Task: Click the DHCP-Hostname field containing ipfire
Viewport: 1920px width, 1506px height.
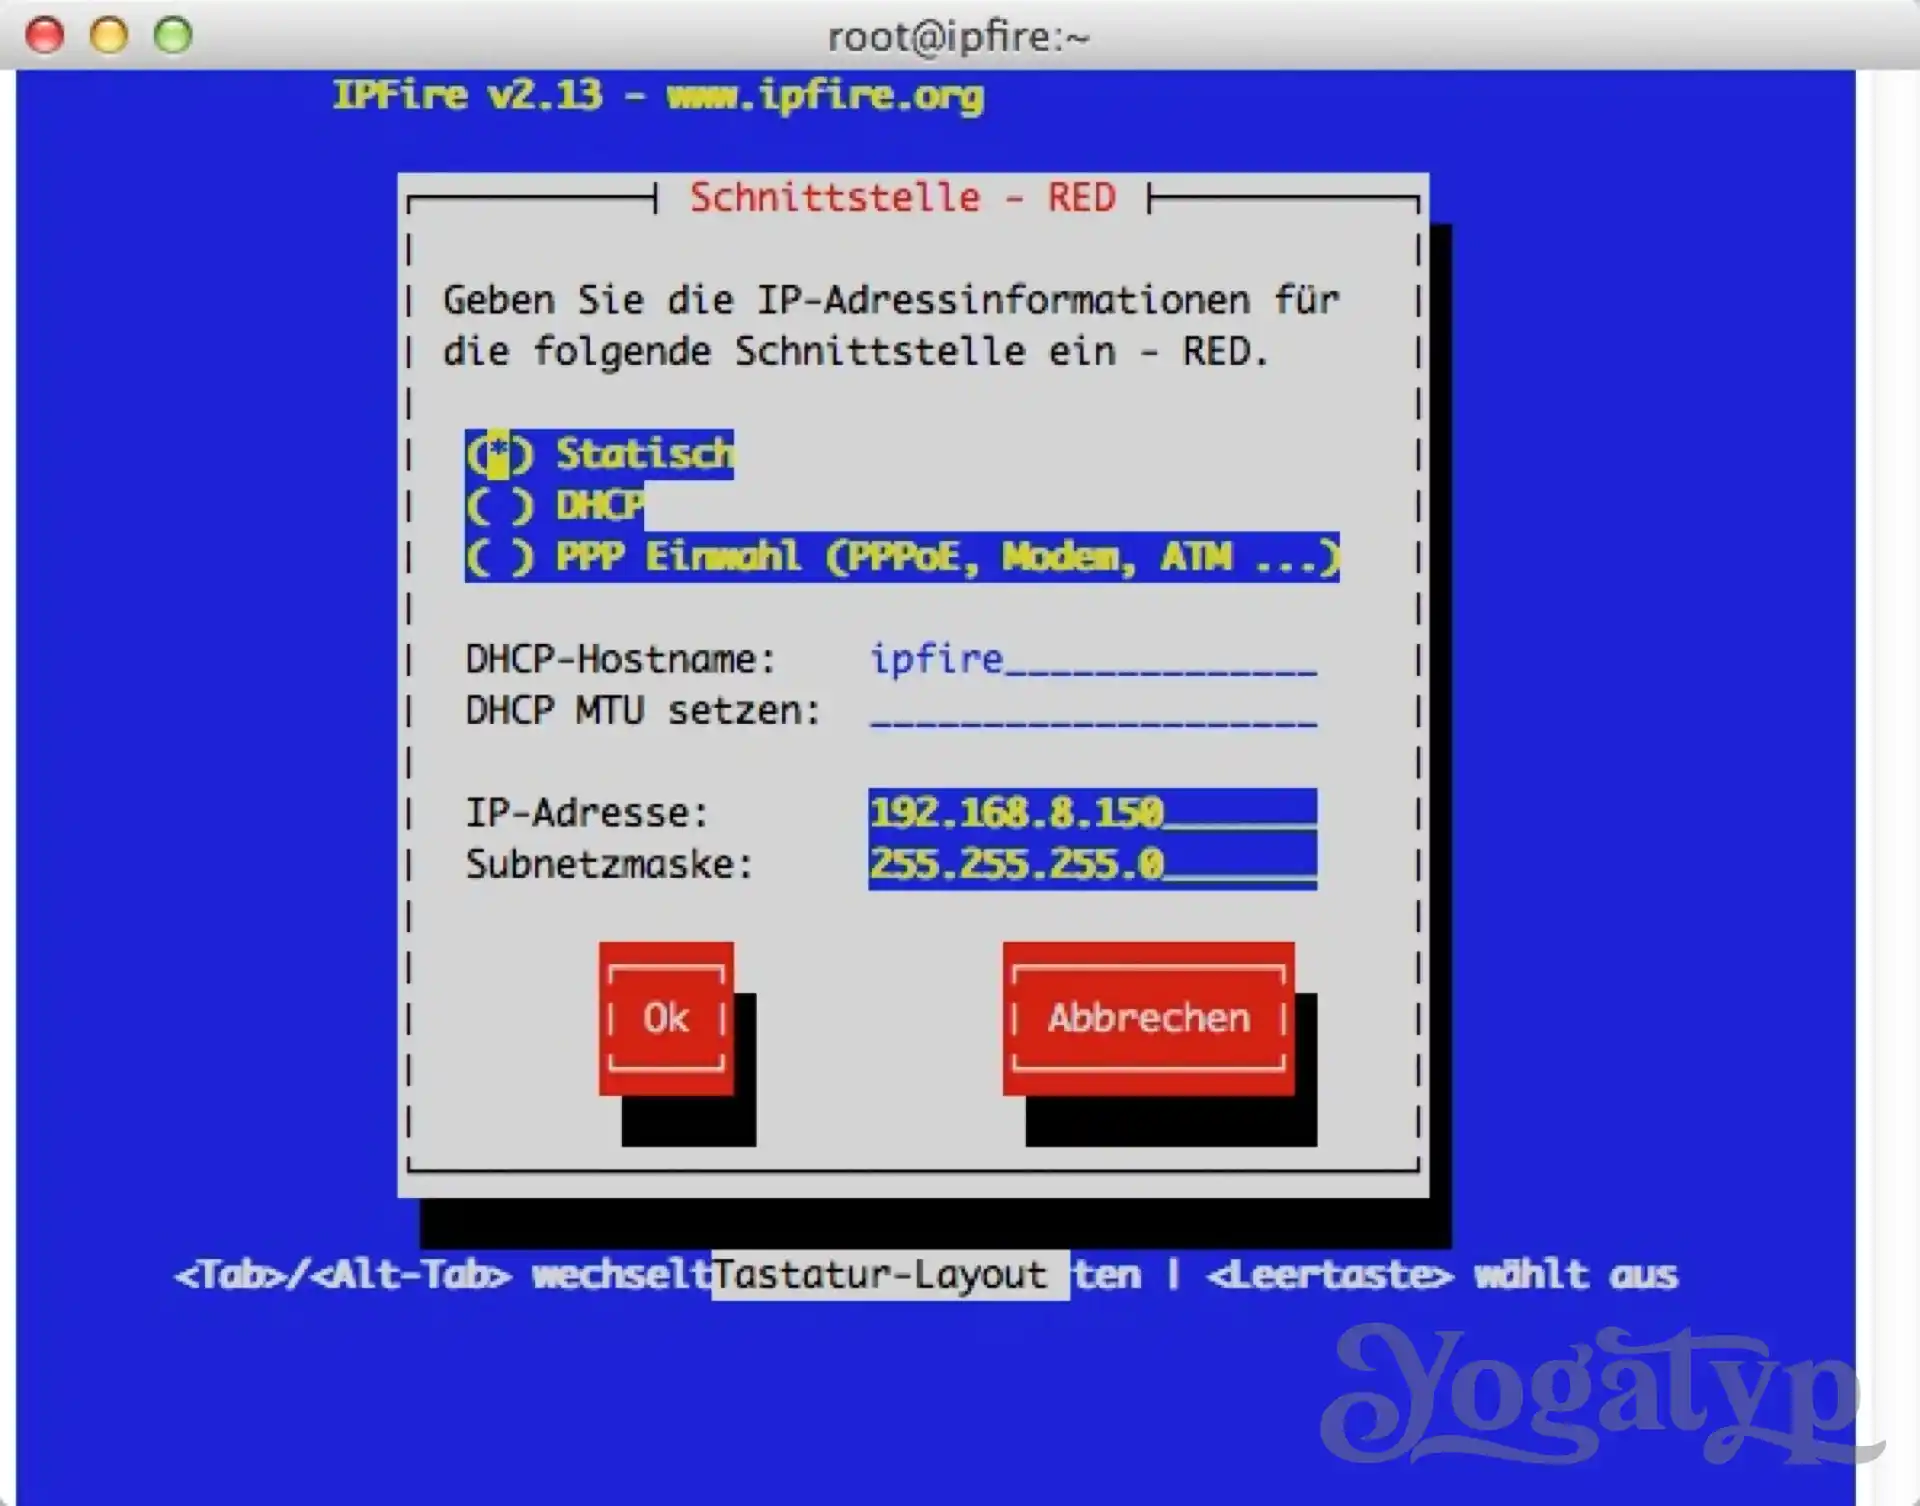Action: 1093,659
